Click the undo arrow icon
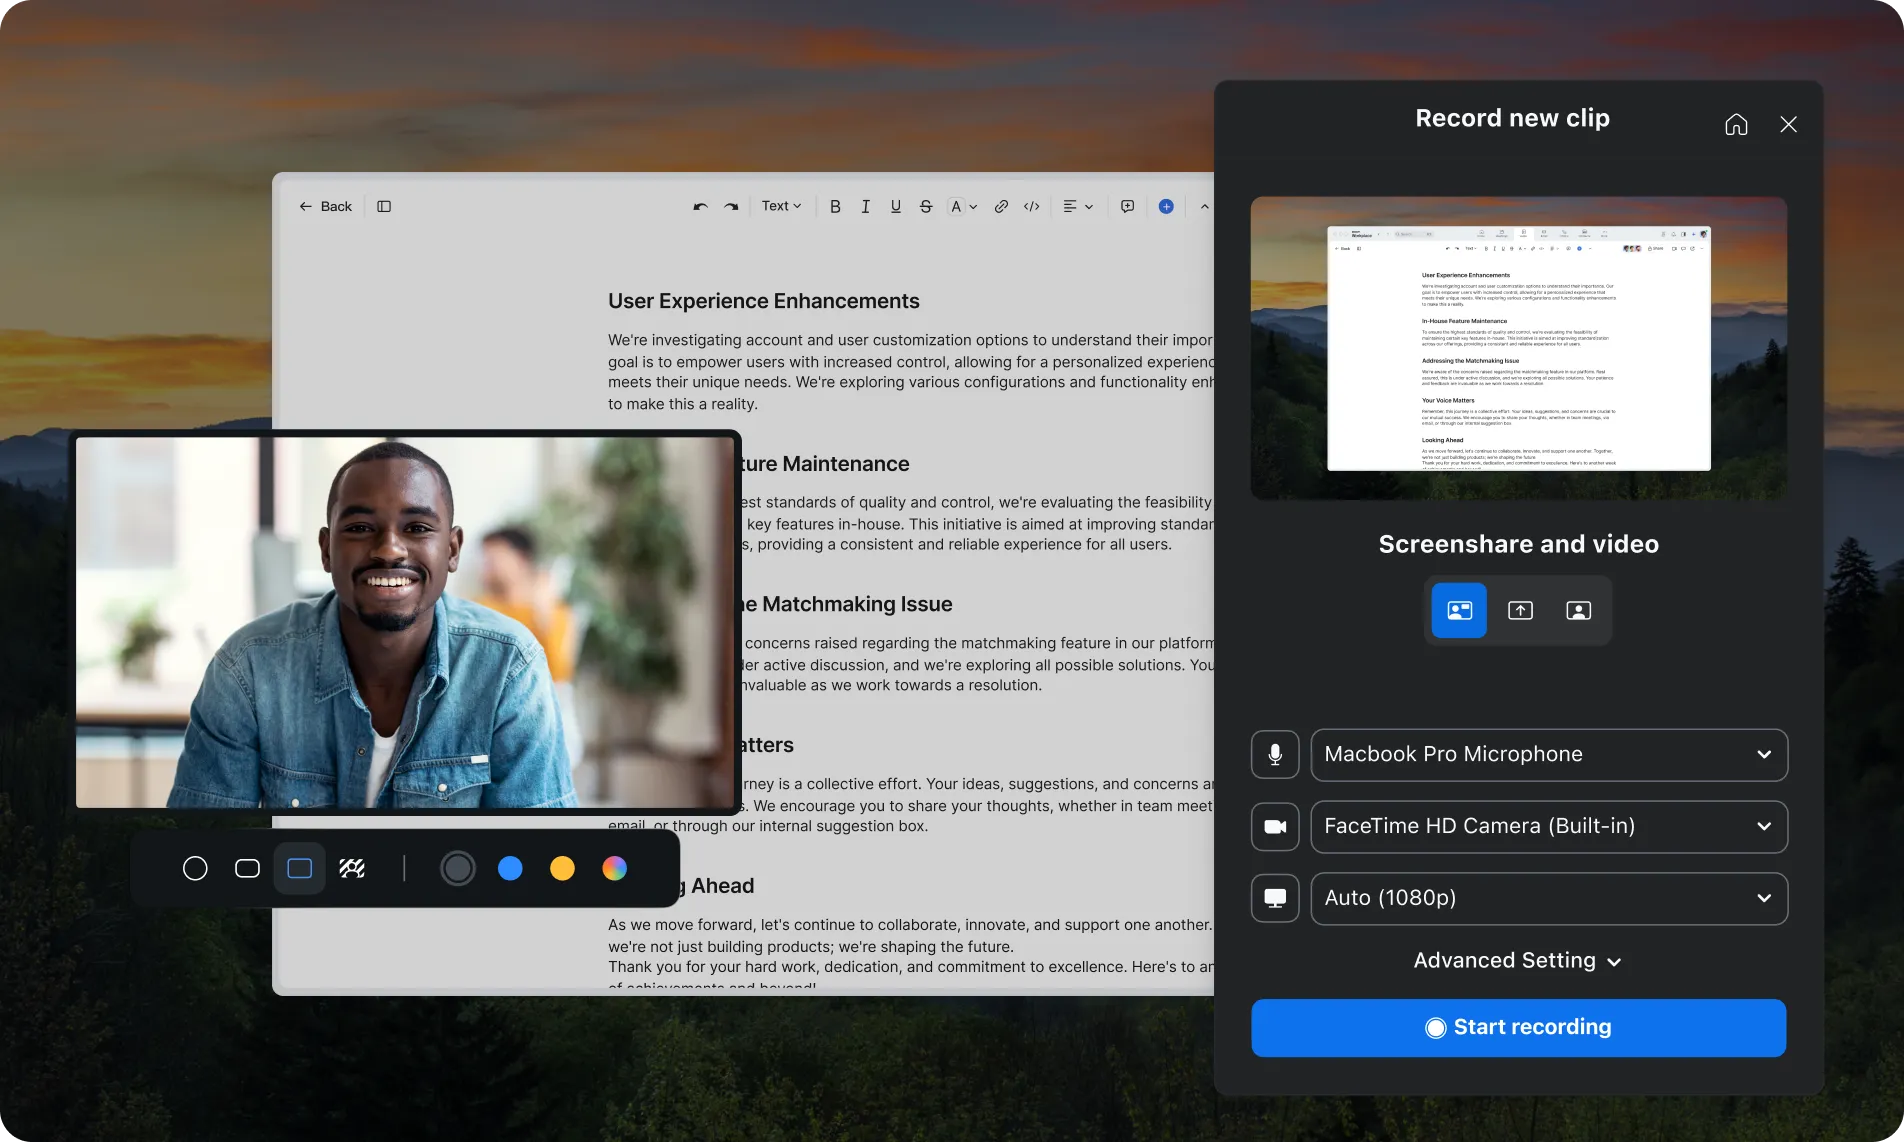This screenshot has width=1904, height=1142. (x=700, y=206)
